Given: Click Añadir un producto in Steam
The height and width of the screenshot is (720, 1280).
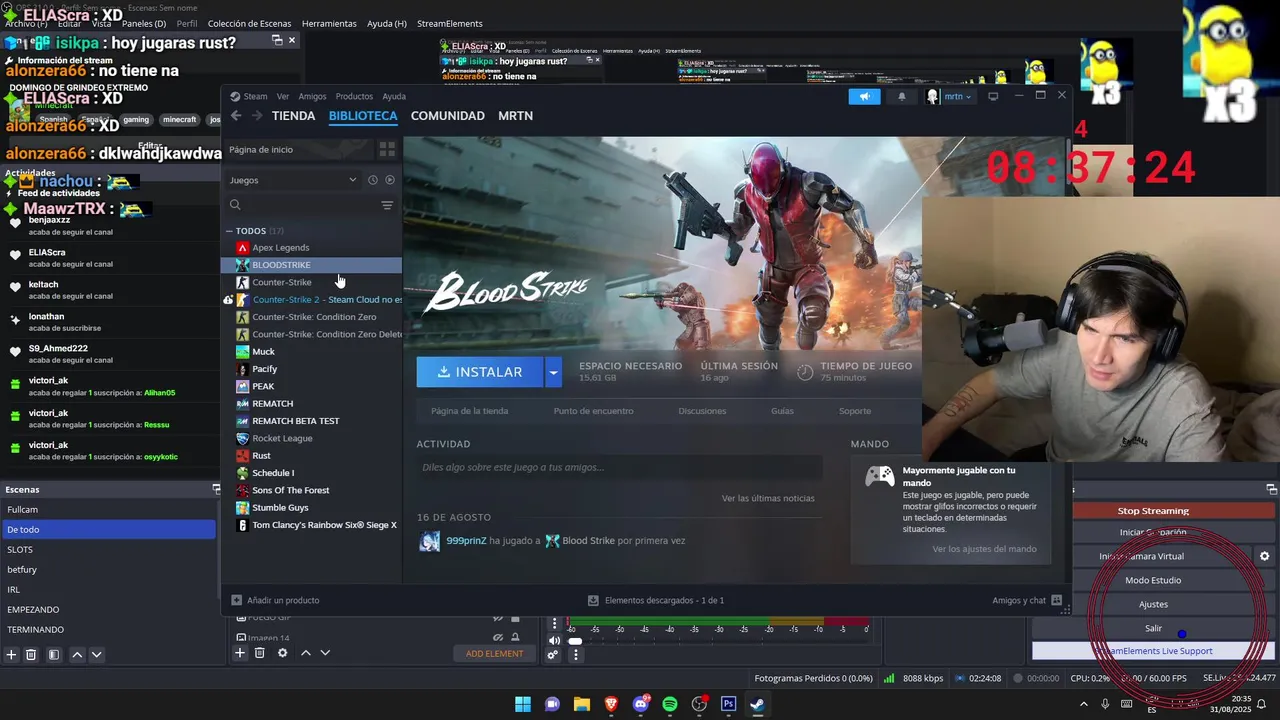Looking at the screenshot, I should [275, 600].
